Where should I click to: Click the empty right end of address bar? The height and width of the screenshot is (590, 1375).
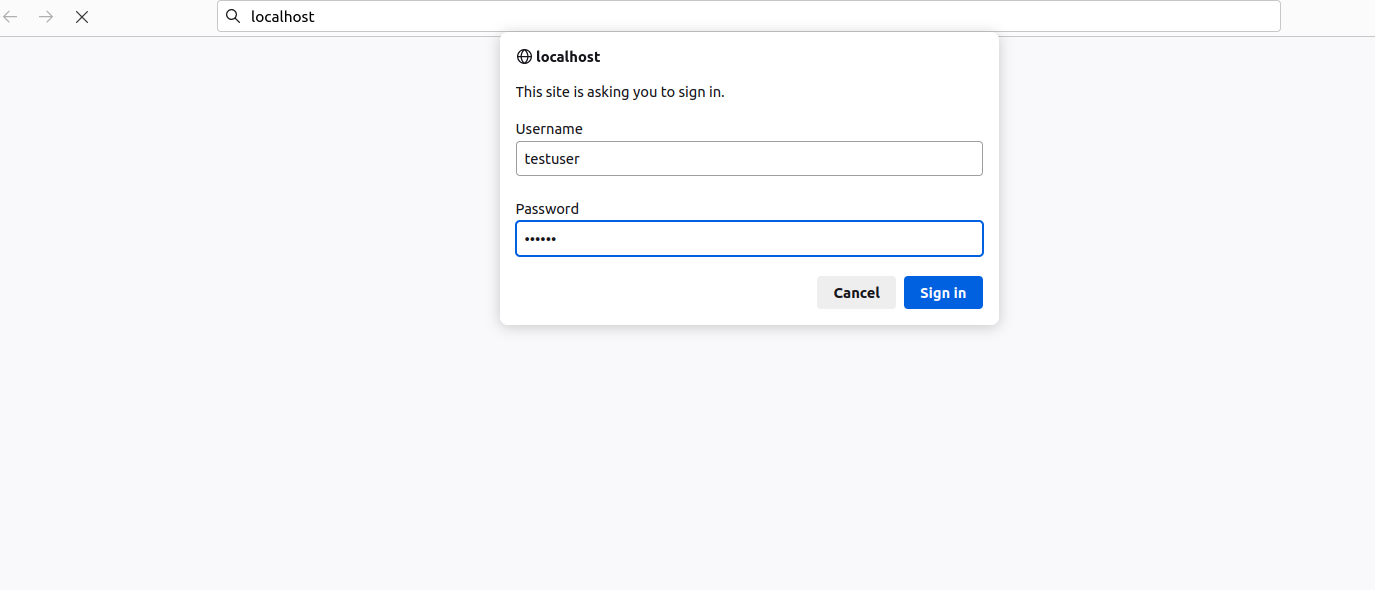pyautogui.click(x=1200, y=17)
